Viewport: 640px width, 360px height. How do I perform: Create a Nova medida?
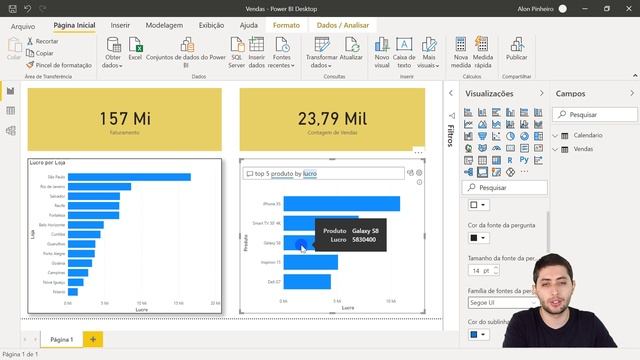coord(461,52)
